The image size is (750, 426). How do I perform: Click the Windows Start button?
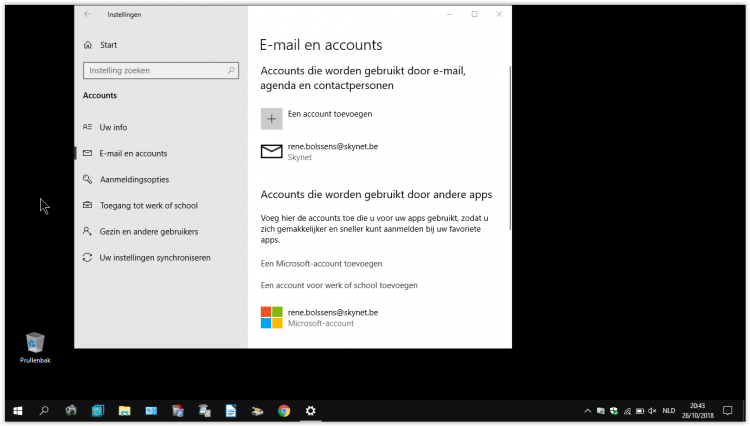pyautogui.click(x=17, y=410)
